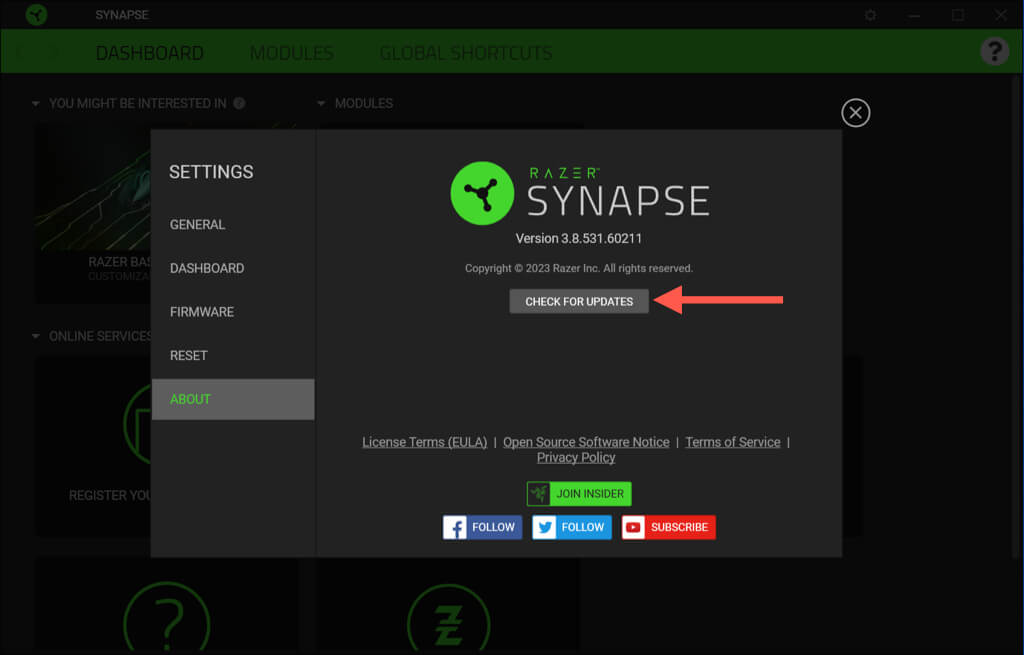Collapse the Modules section arrow
The image size is (1024, 655).
click(321, 103)
